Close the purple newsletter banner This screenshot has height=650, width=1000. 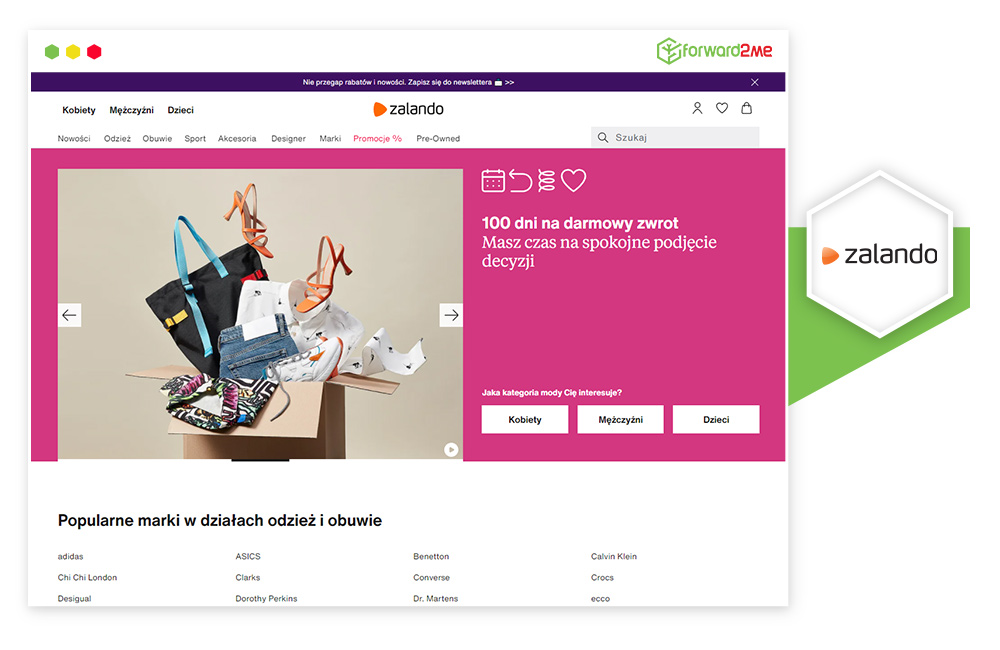click(754, 82)
